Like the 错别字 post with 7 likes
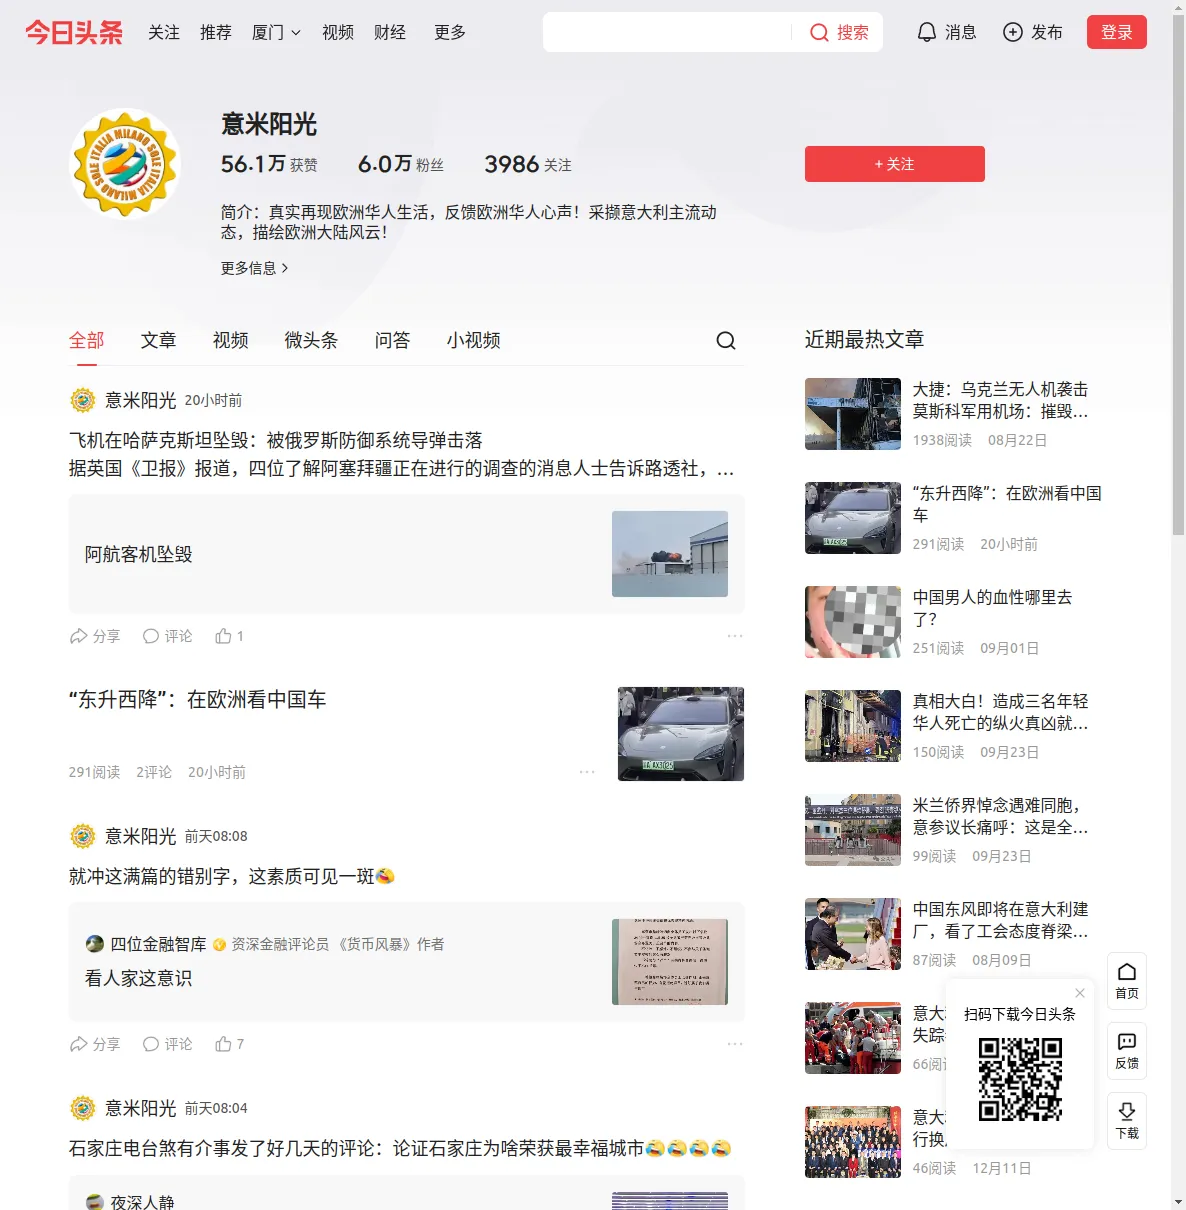 229,1044
